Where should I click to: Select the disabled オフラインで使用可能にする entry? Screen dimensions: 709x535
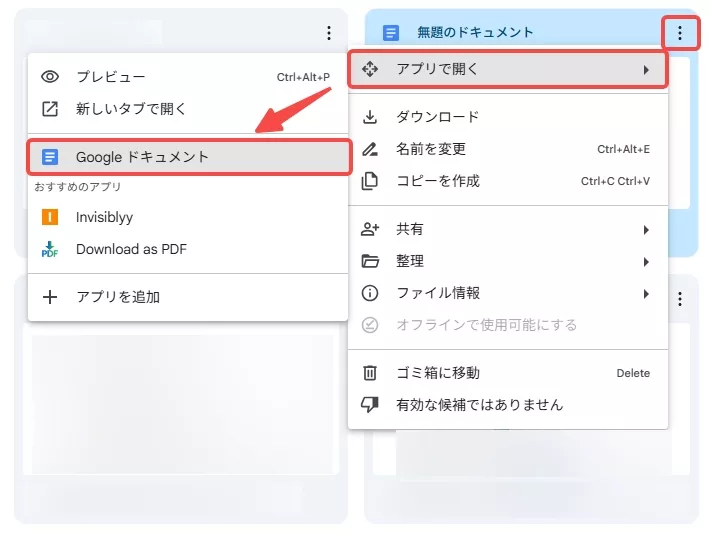point(508,325)
